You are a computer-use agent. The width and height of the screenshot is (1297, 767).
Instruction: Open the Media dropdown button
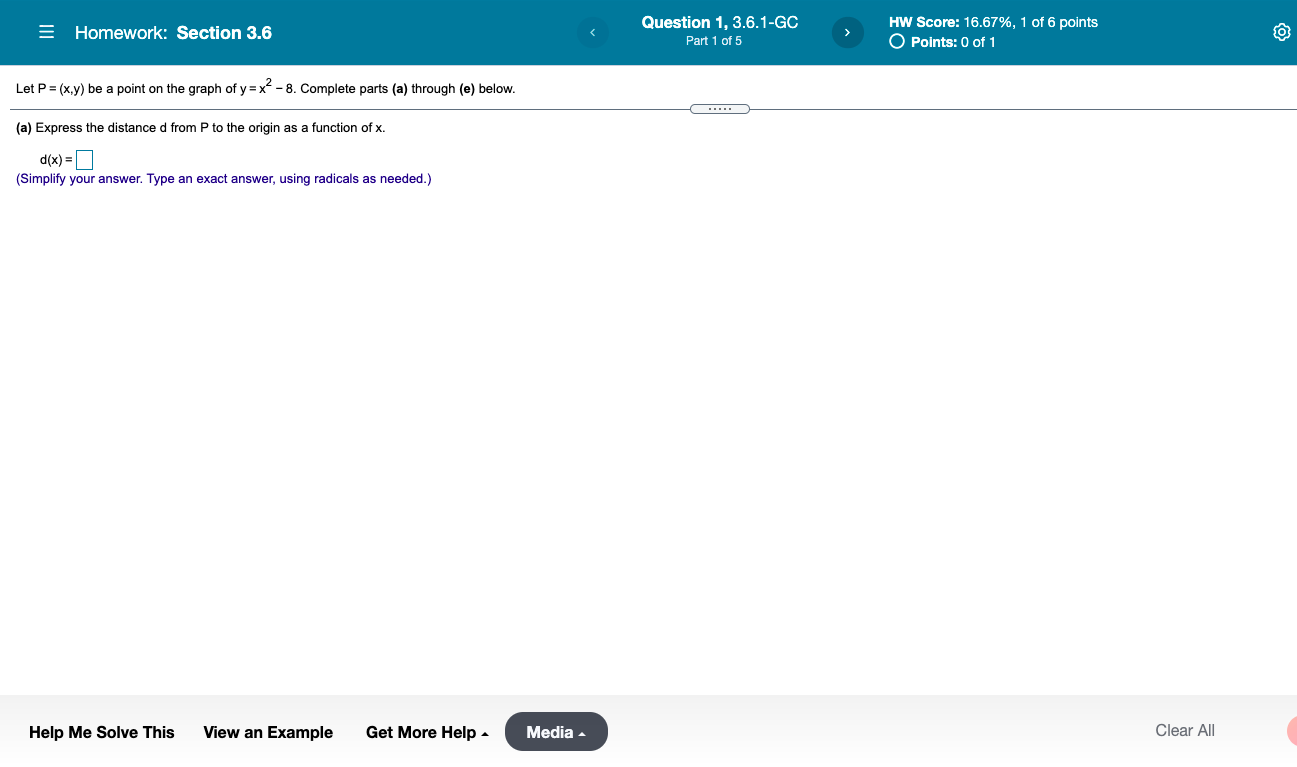coord(556,732)
